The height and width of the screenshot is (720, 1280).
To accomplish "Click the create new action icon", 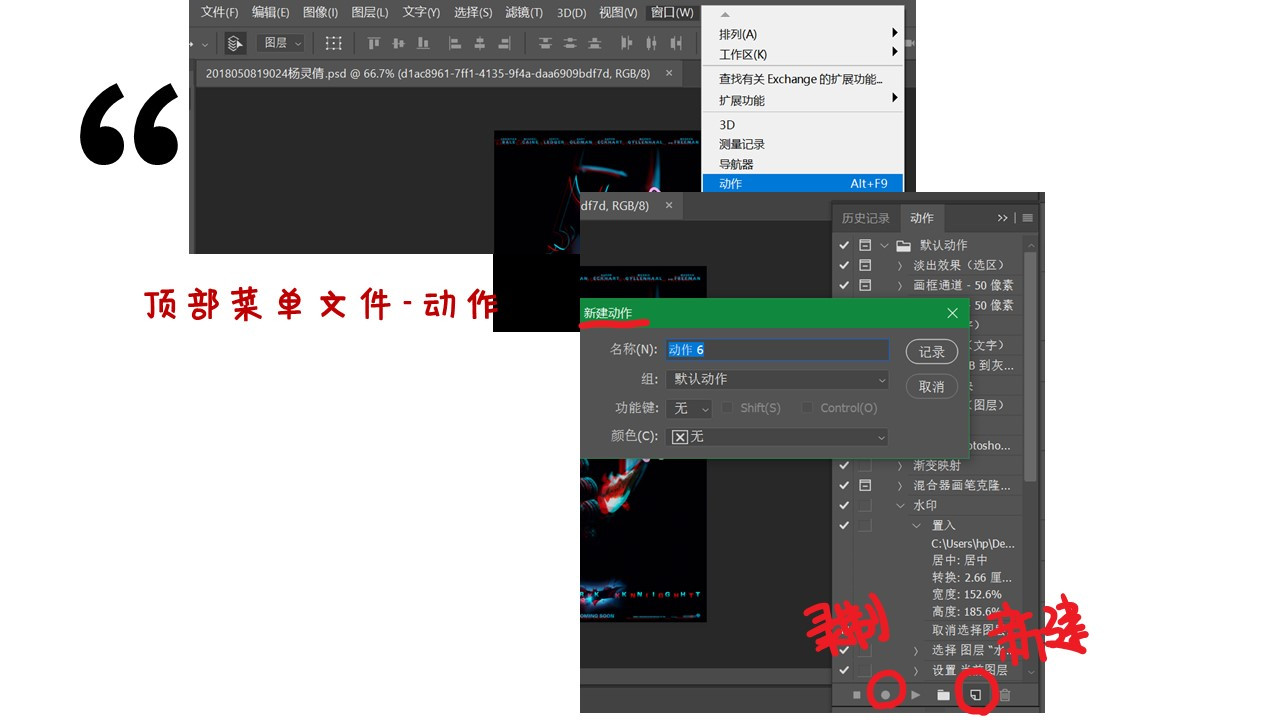I will (x=976, y=695).
